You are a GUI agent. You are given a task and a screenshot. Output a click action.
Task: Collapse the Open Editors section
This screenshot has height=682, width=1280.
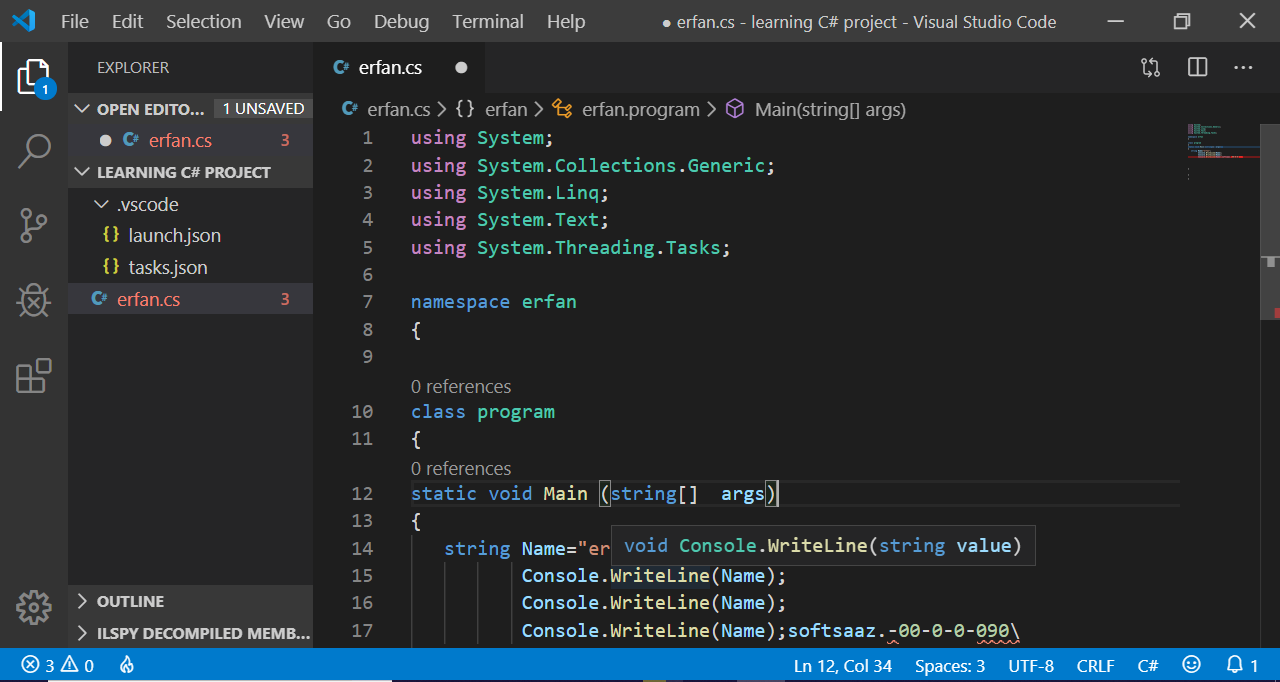click(x=150, y=109)
